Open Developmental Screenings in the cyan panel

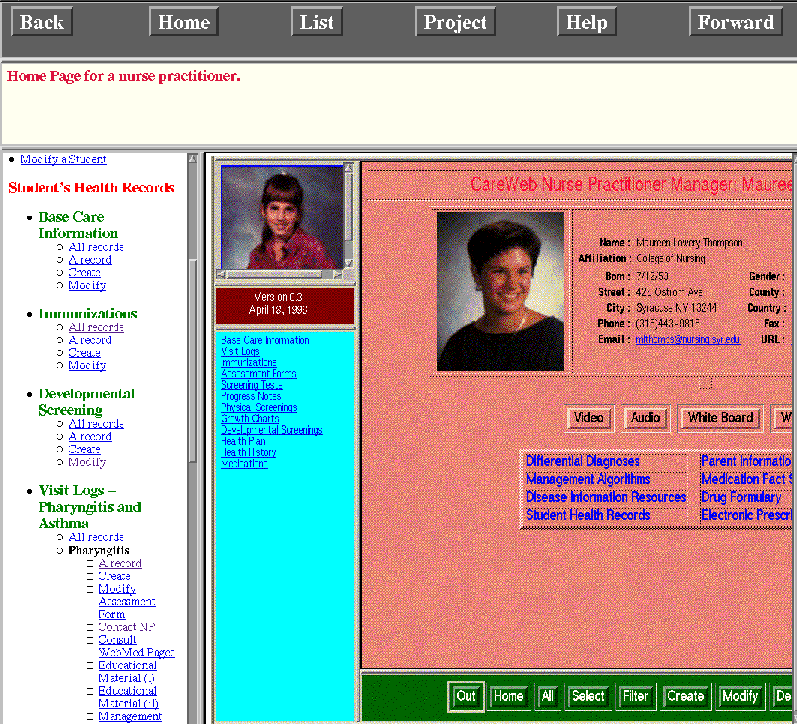point(272,430)
